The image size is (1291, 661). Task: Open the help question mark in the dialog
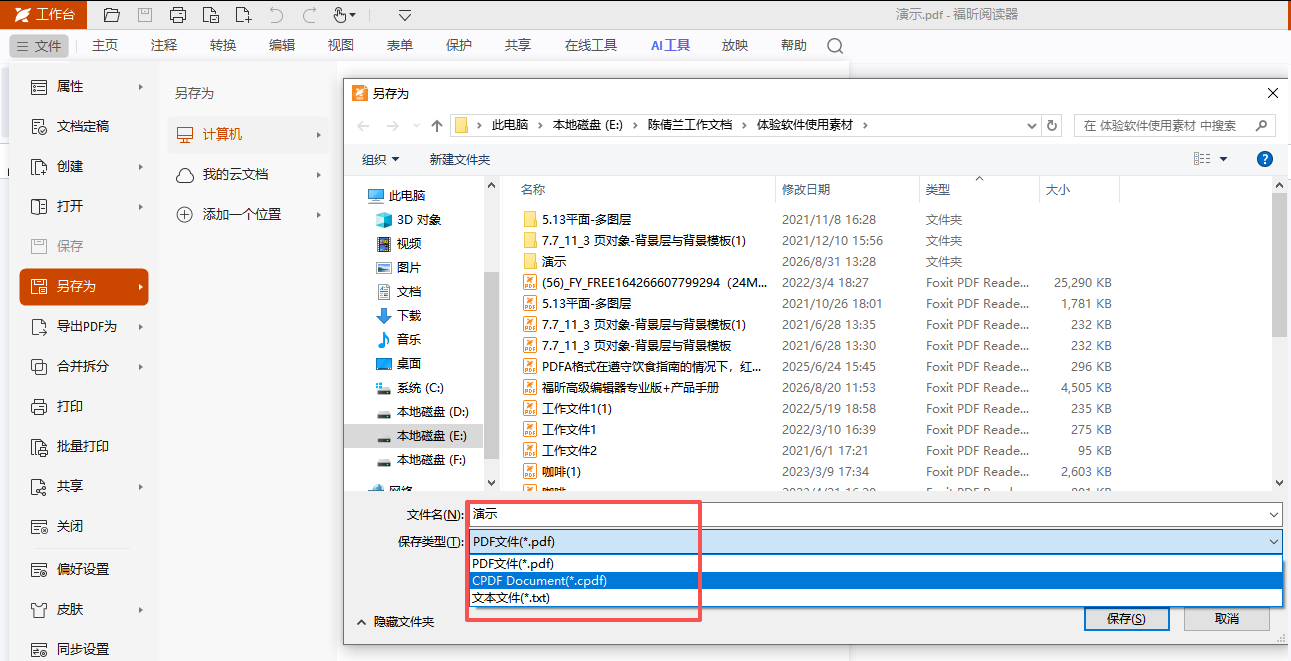click(1264, 159)
